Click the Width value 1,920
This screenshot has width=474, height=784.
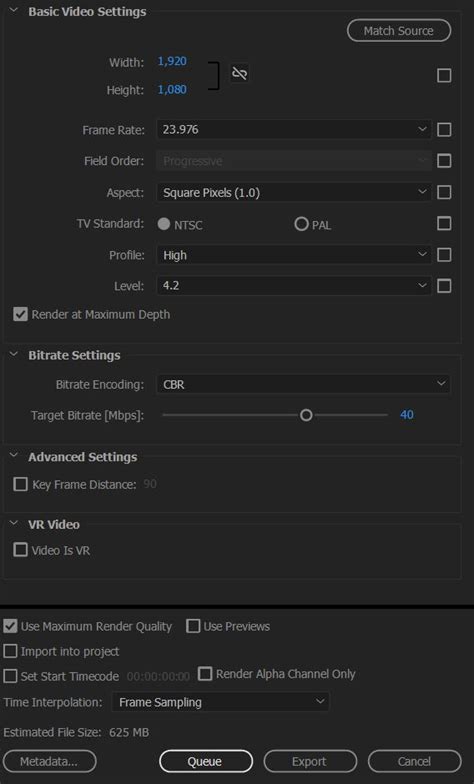172,61
